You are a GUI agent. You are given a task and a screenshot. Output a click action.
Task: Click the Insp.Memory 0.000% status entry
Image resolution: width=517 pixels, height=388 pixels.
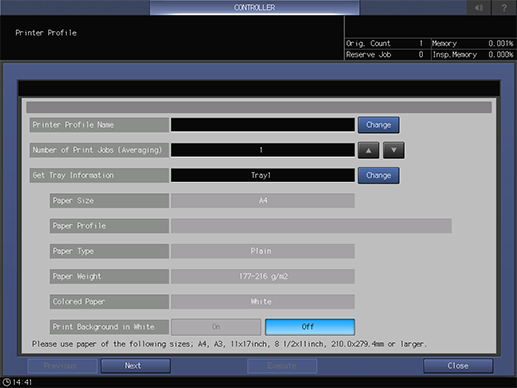(x=473, y=55)
